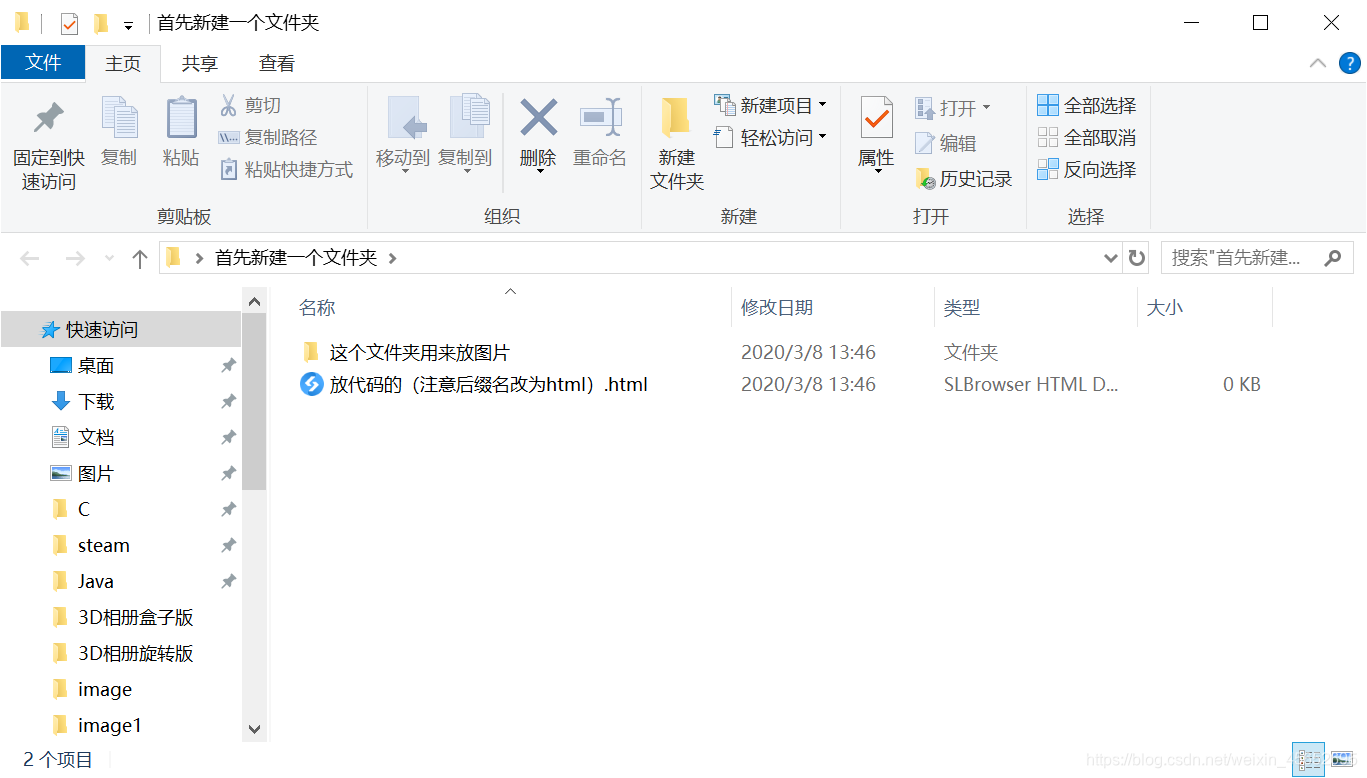
Task: Click the address bar path field
Action: point(640,258)
